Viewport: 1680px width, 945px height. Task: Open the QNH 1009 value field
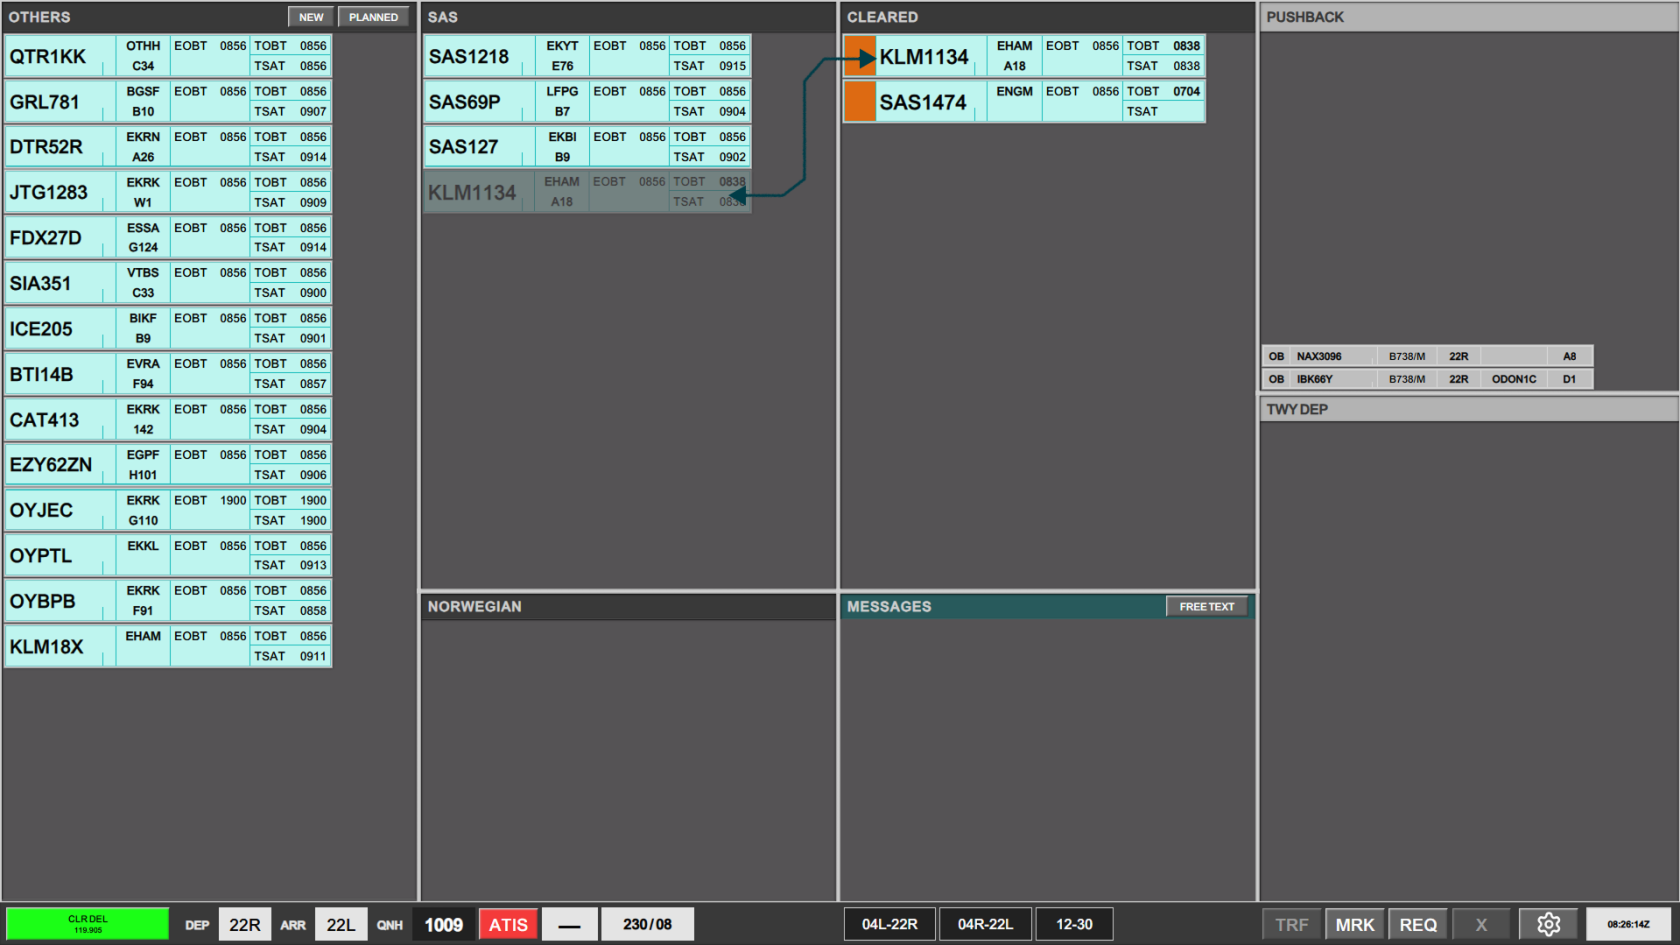443,924
